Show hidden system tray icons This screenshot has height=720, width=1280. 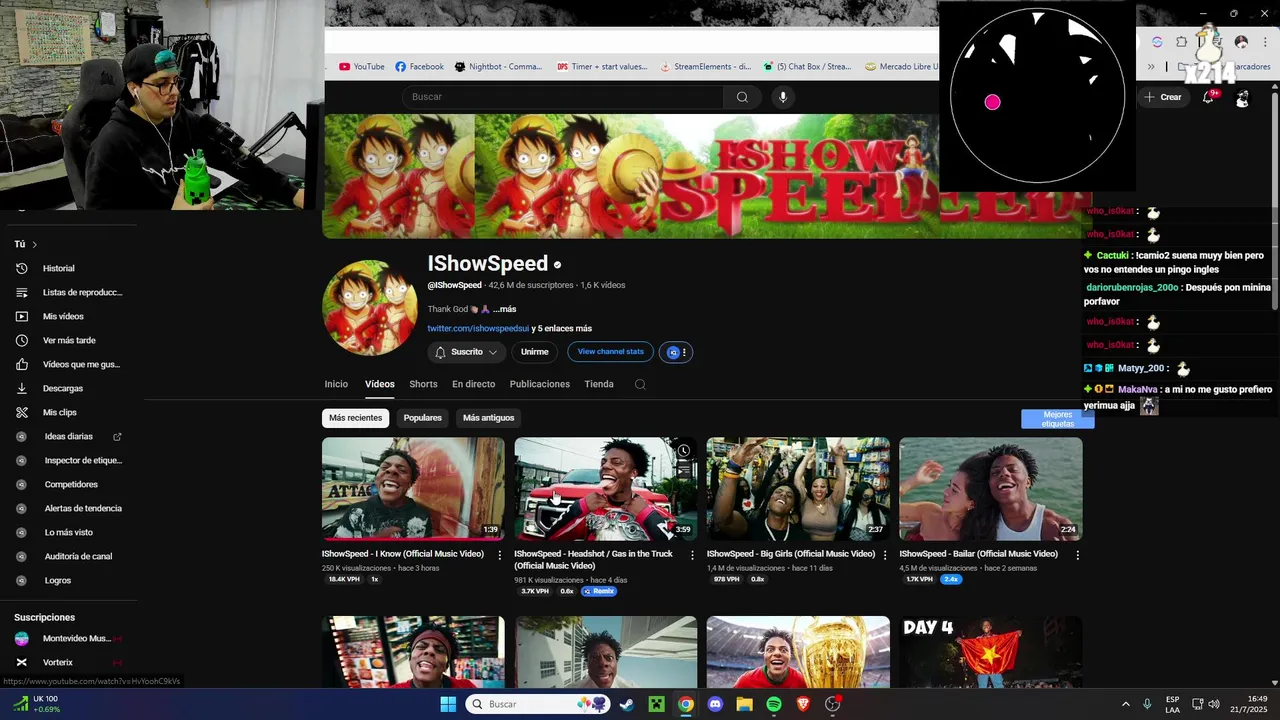pyautogui.click(x=1125, y=704)
